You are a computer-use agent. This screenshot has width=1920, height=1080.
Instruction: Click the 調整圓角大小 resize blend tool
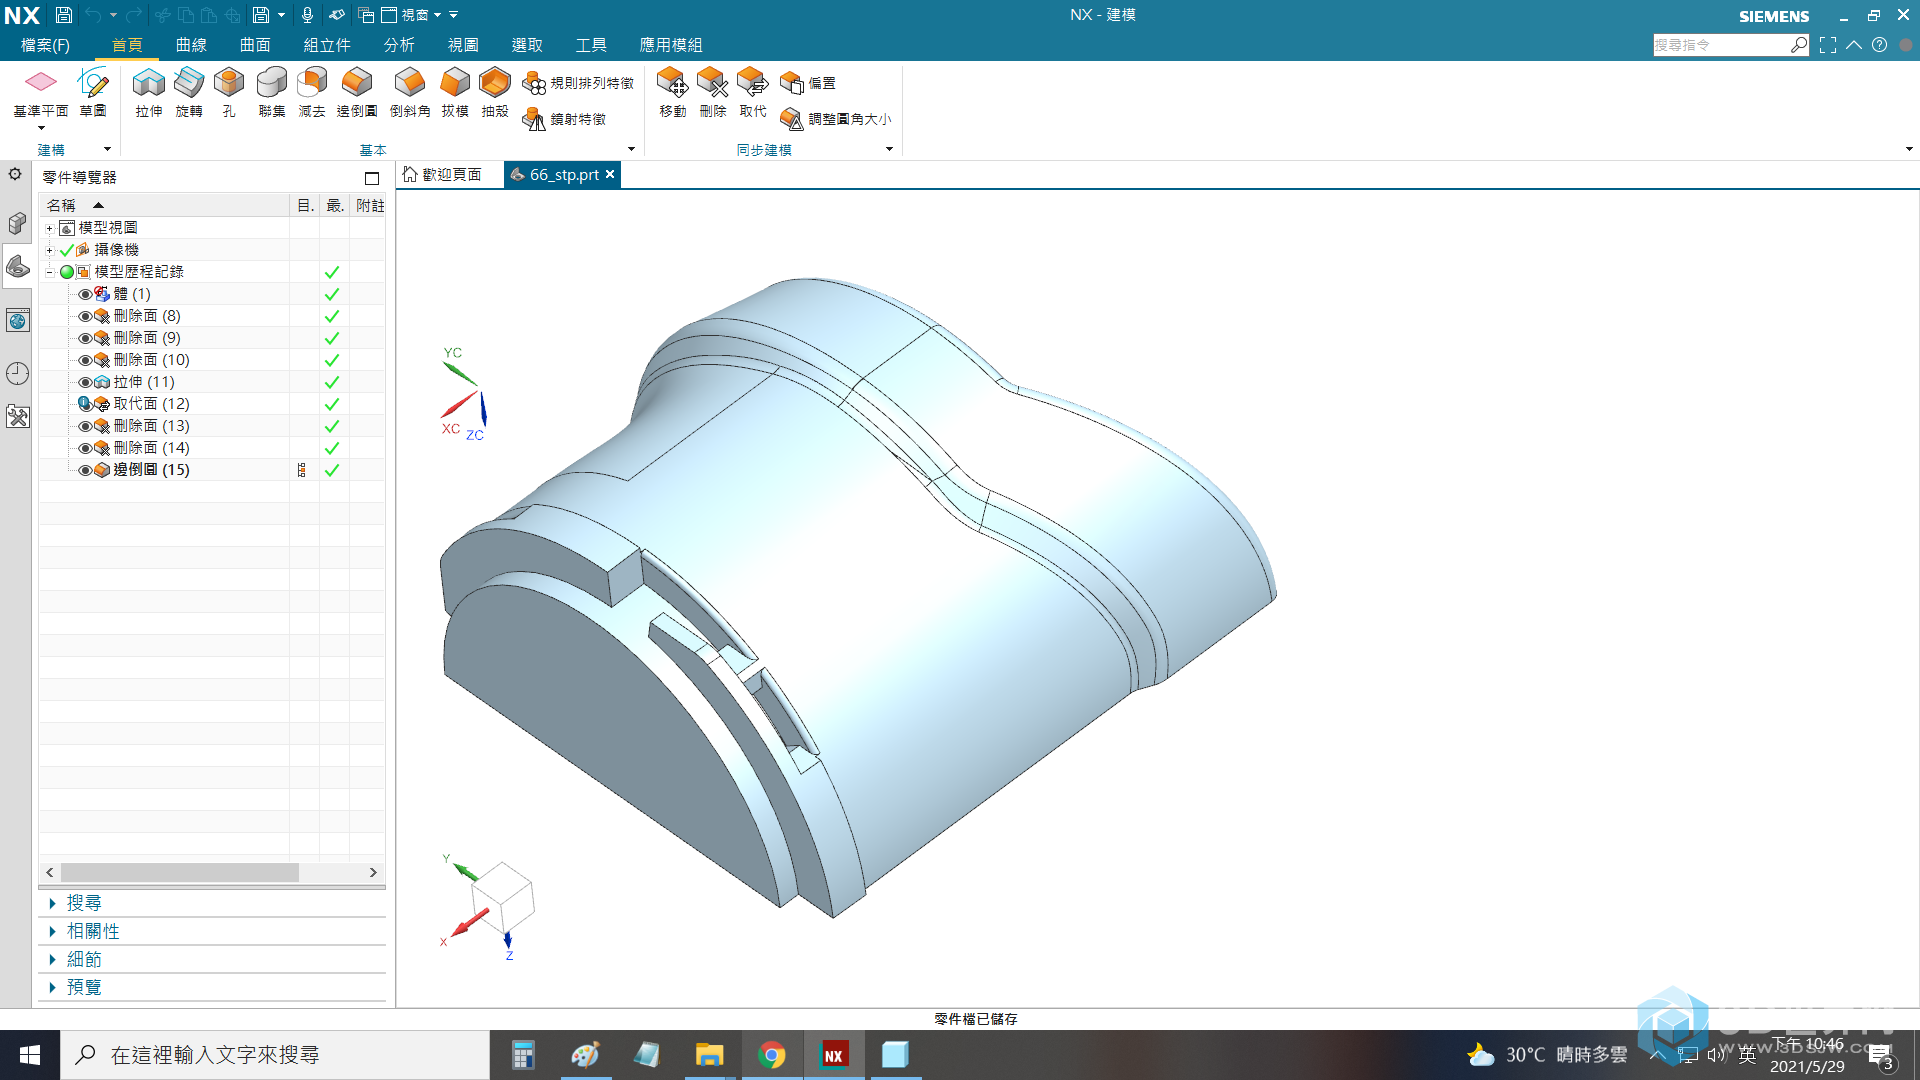pyautogui.click(x=836, y=119)
